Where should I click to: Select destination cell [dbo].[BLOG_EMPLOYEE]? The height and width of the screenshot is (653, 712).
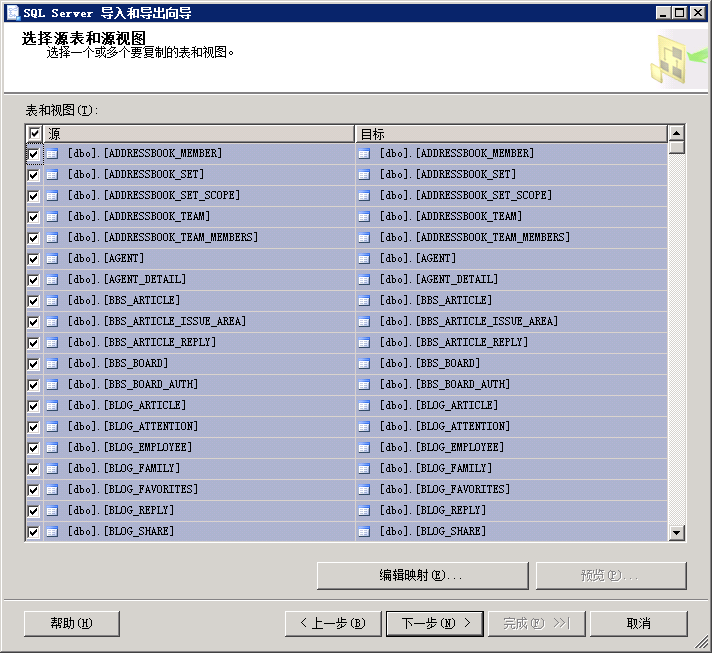(511, 448)
